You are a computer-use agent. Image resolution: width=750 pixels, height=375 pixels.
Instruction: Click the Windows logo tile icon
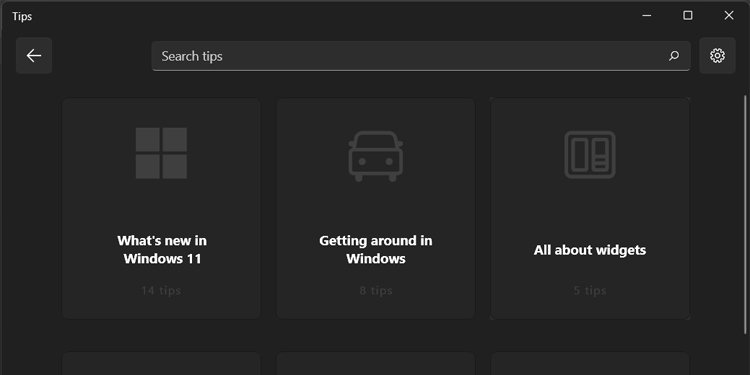pyautogui.click(x=161, y=153)
